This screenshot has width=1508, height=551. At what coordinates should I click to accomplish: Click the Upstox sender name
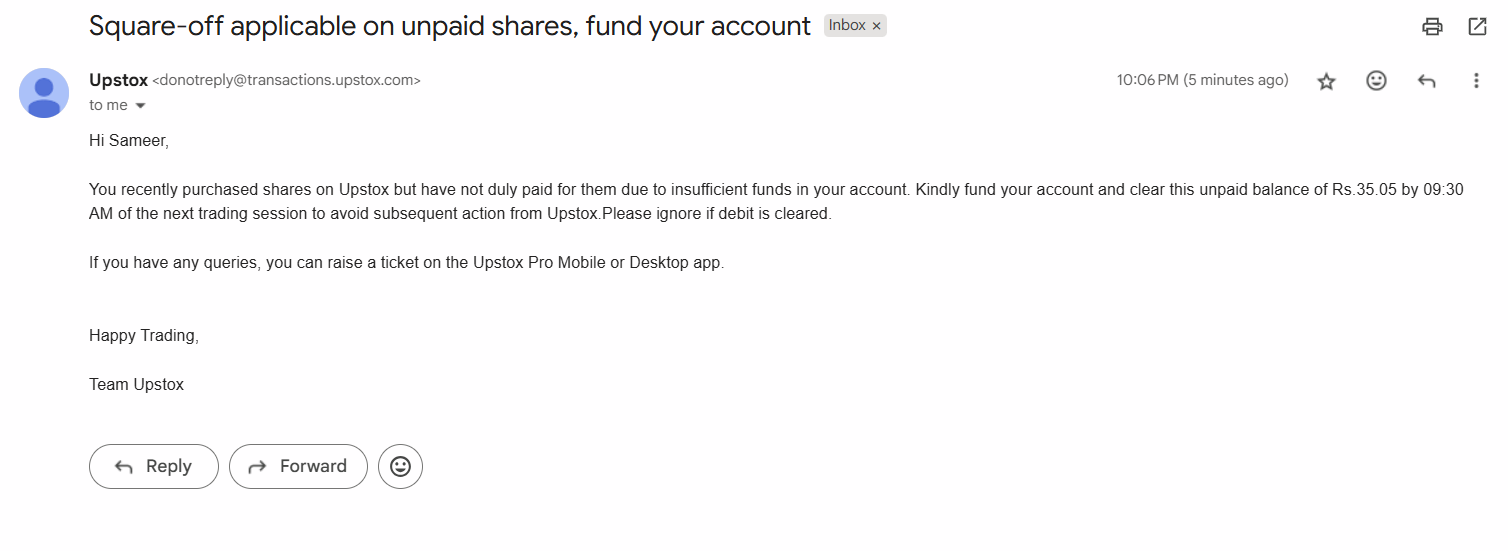pos(118,80)
